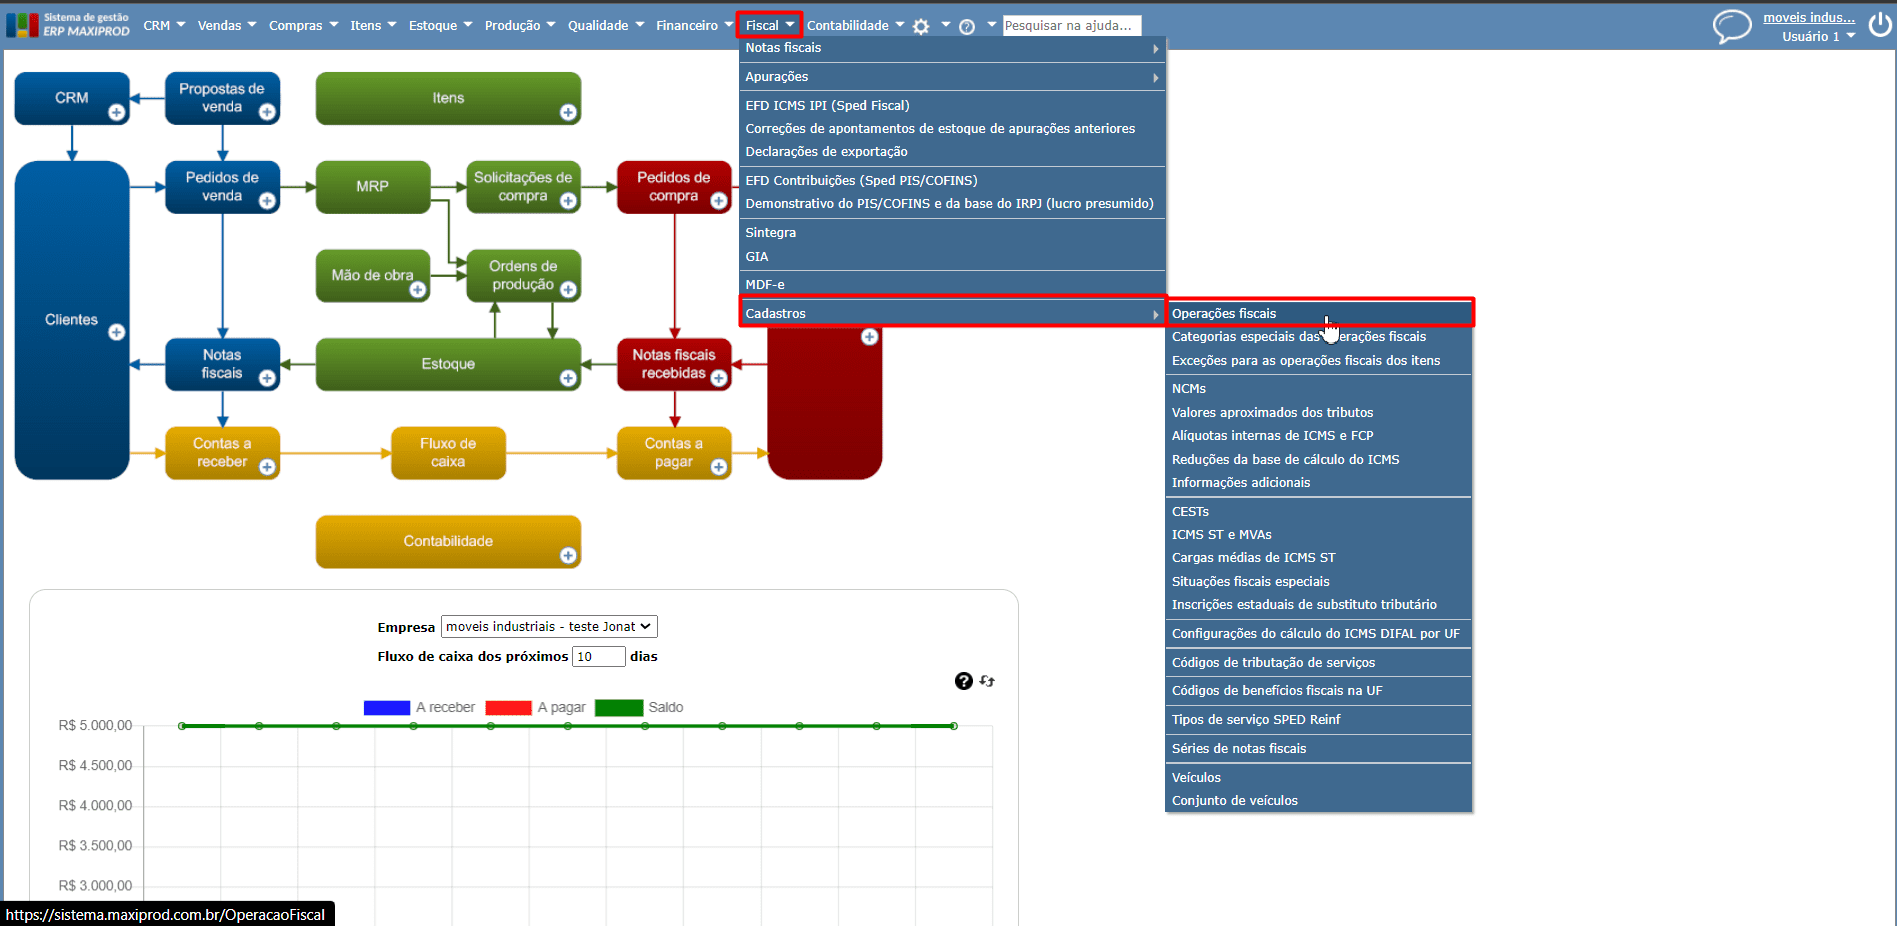Open Declarações de exportação entry
Screen dimensions: 1897x926
click(x=826, y=152)
